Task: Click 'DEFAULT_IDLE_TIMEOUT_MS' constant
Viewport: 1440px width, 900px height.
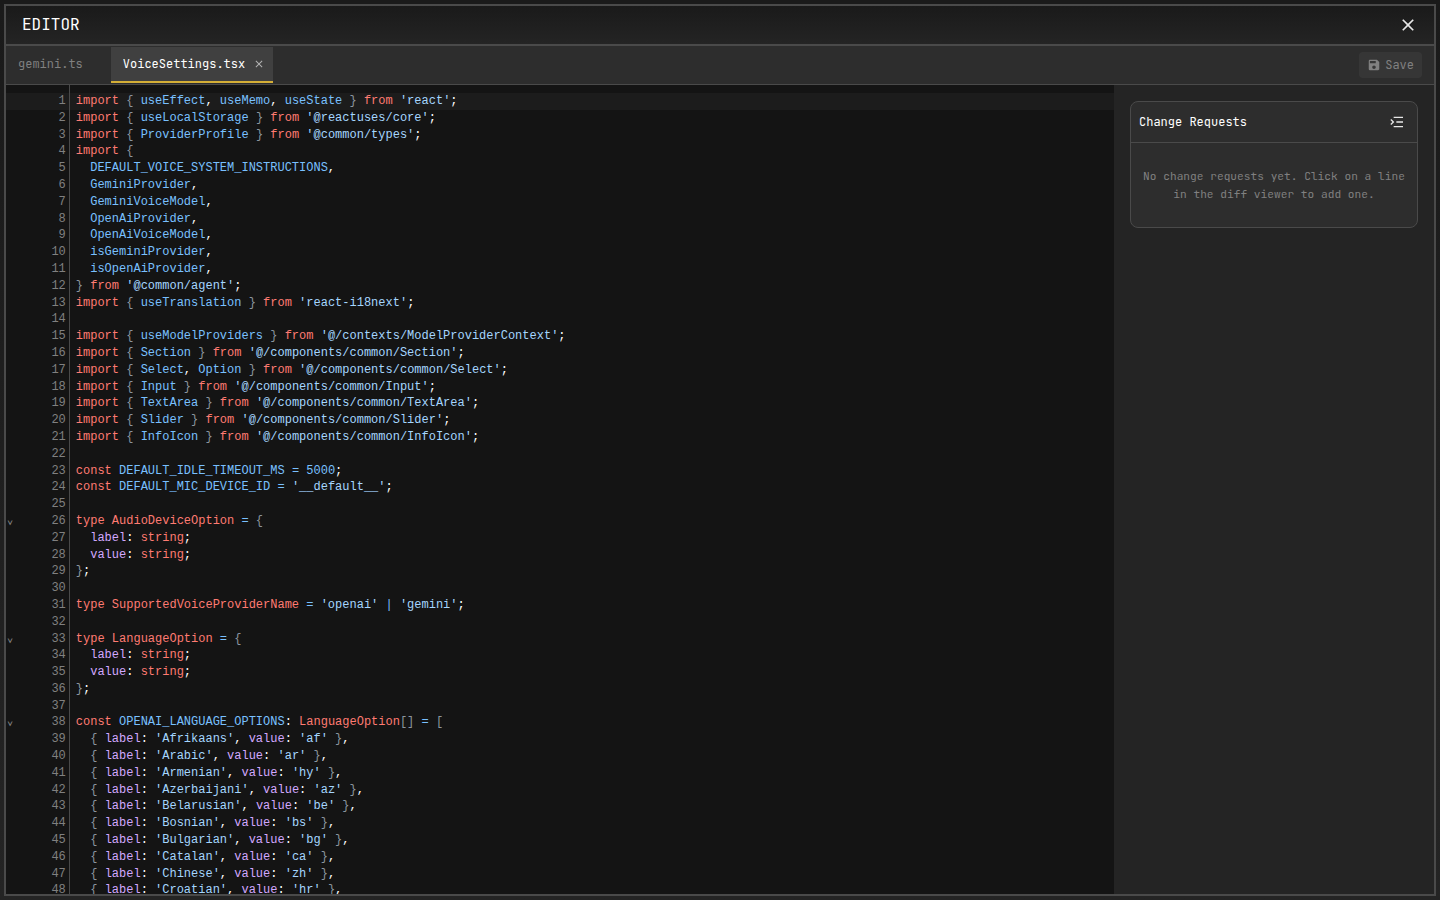Action: coord(202,471)
